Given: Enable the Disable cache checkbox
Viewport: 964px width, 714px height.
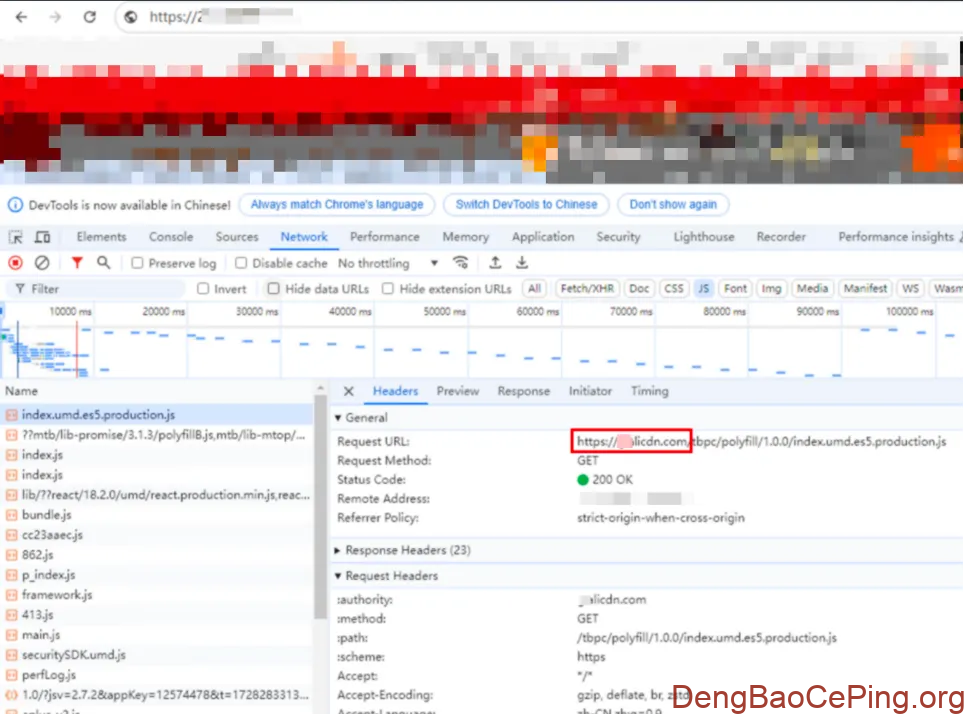Looking at the screenshot, I should pos(242,264).
